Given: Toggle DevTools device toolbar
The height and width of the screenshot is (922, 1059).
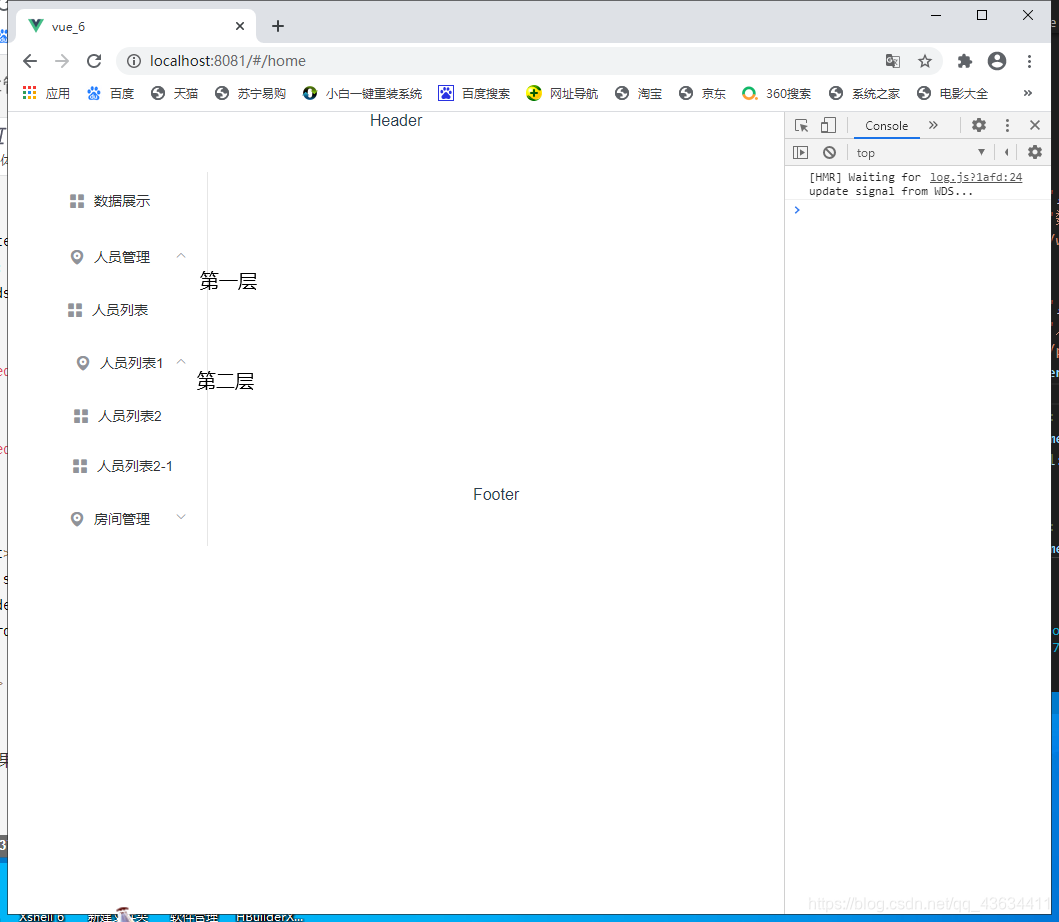Looking at the screenshot, I should pyautogui.click(x=828, y=126).
